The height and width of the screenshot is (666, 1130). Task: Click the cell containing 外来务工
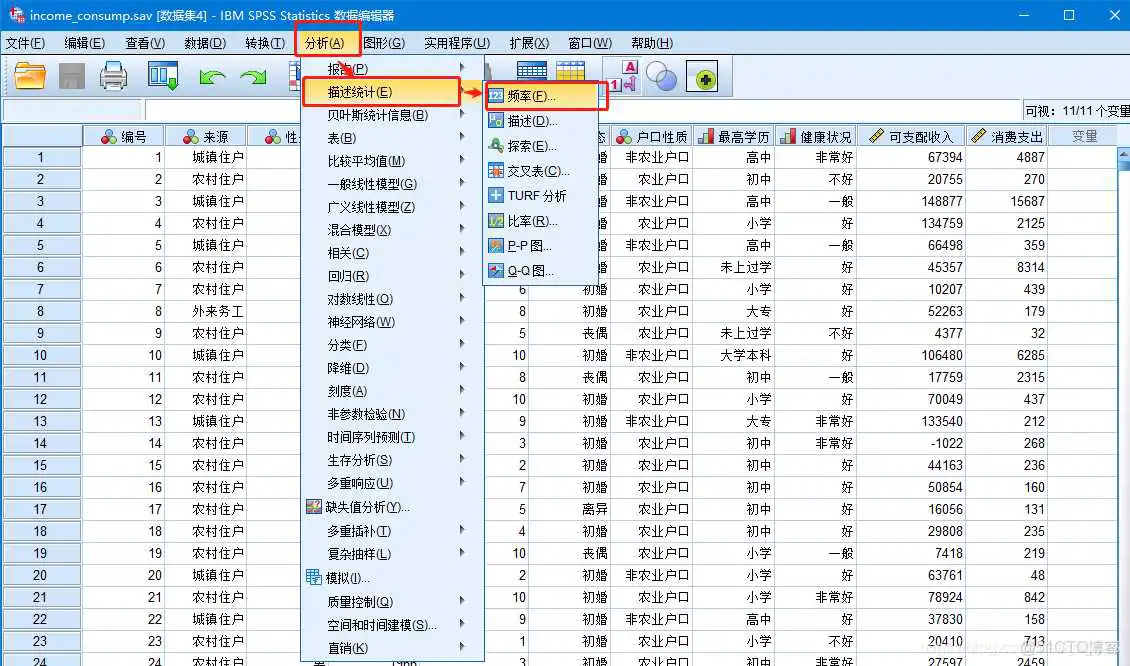click(205, 311)
